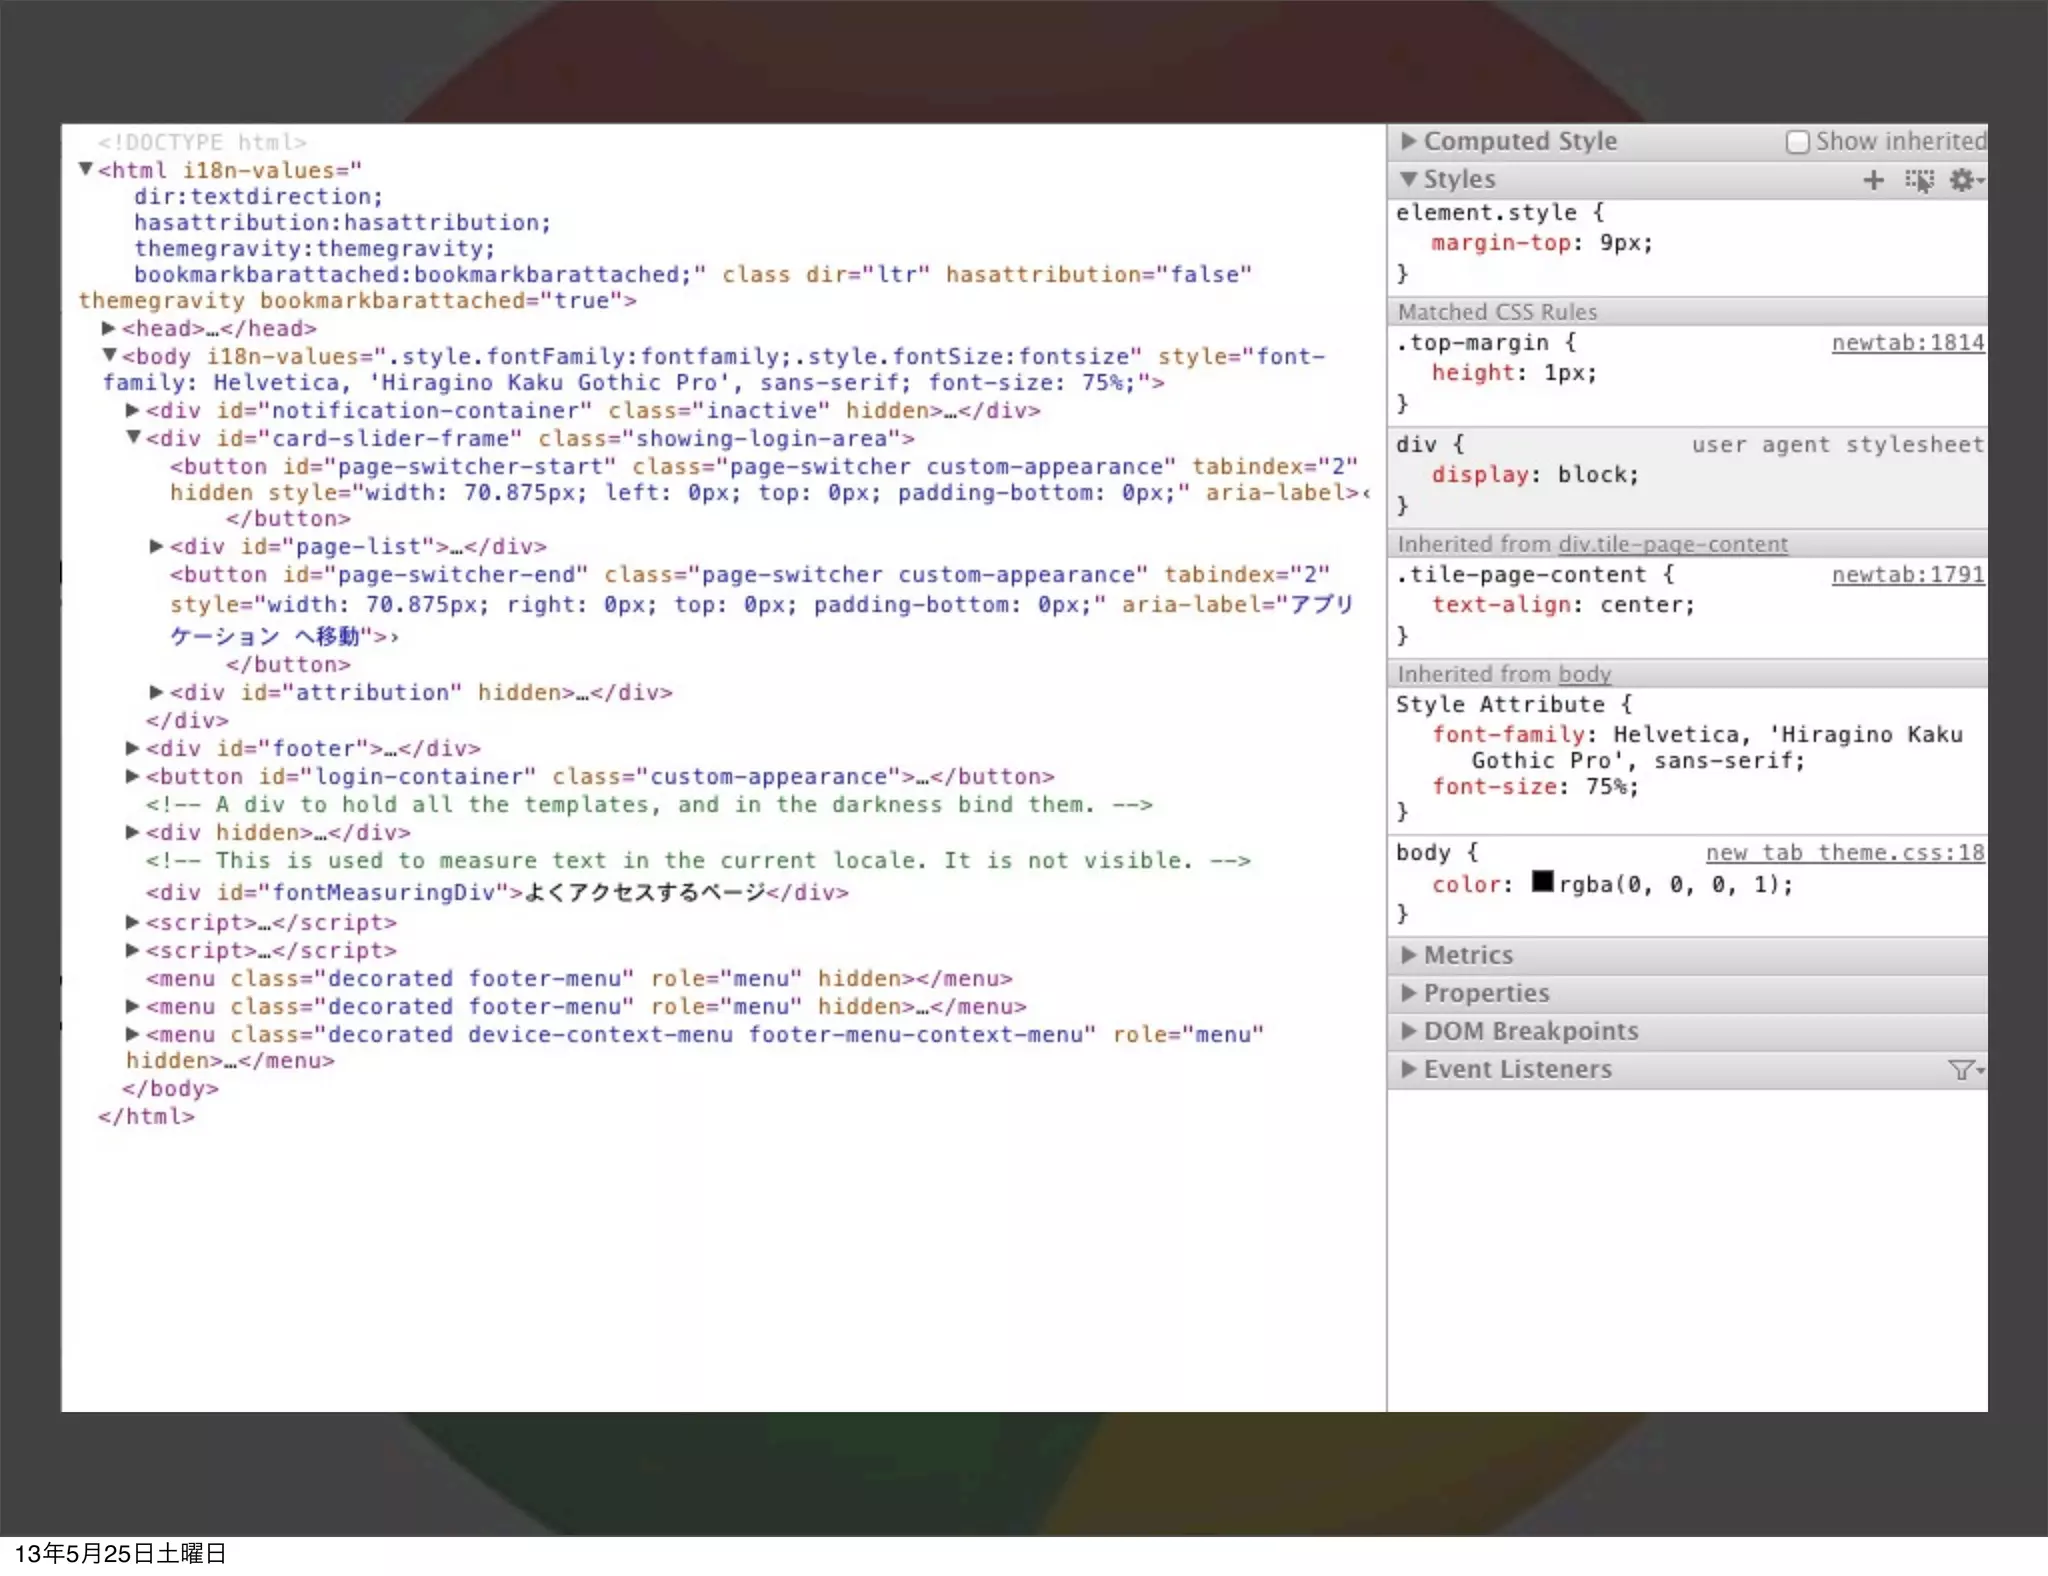Expand the page-list div node
2048x1576 pixels.
coord(156,546)
